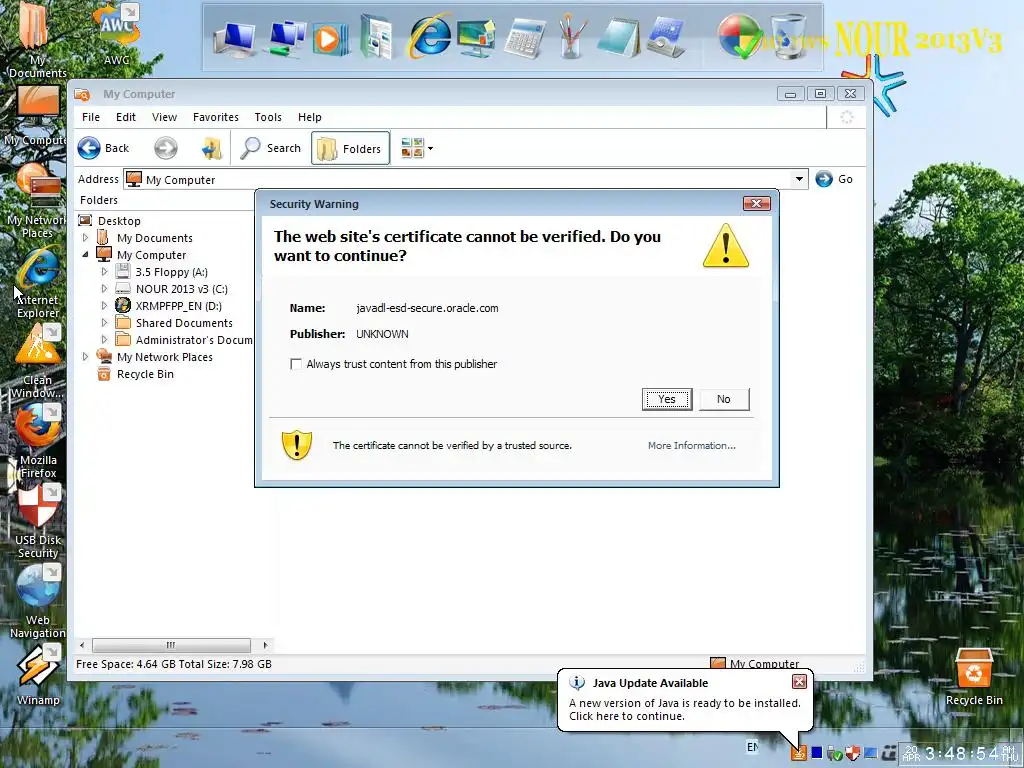
Task: Click the taskbar clock
Action: coord(961,754)
